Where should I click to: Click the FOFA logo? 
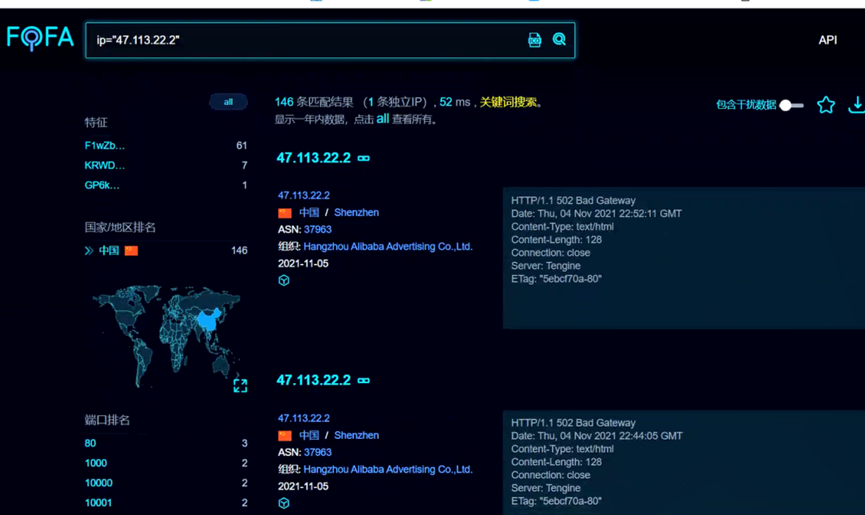[40, 39]
